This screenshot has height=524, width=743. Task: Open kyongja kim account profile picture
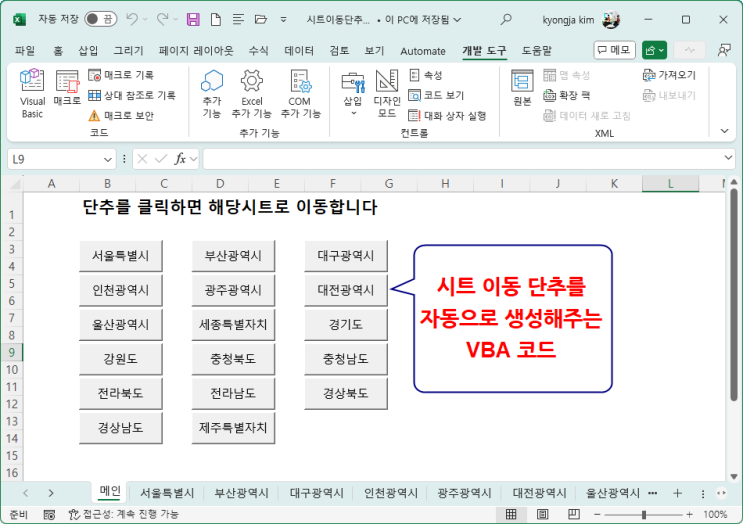pyautogui.click(x=610, y=19)
